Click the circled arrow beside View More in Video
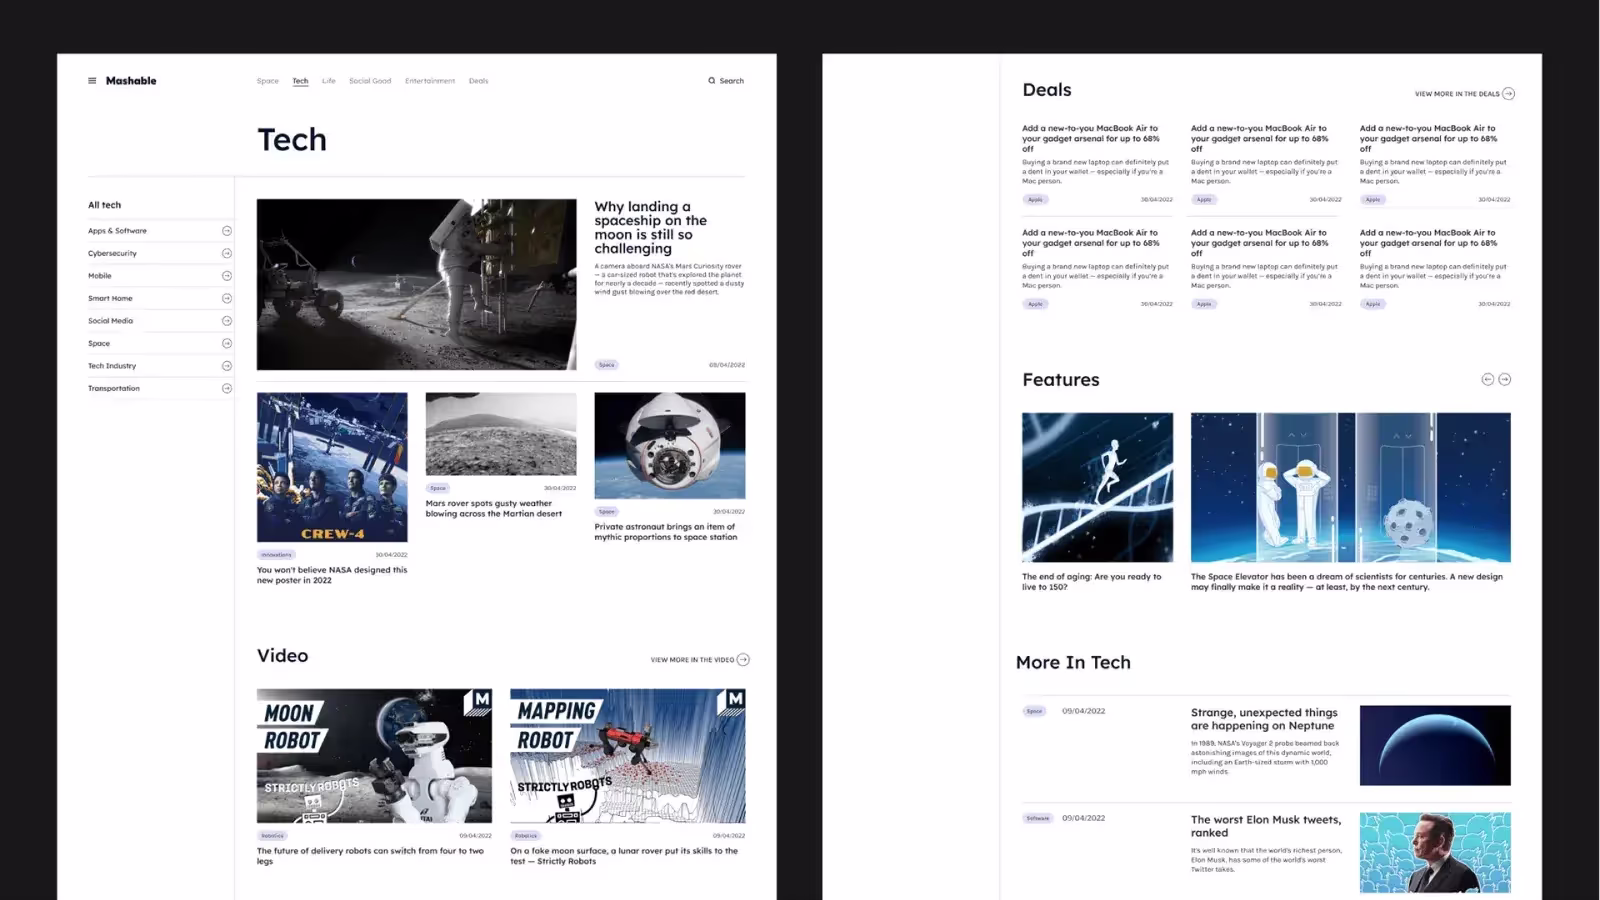Screen dimensions: 1600x900 tap(743, 660)
